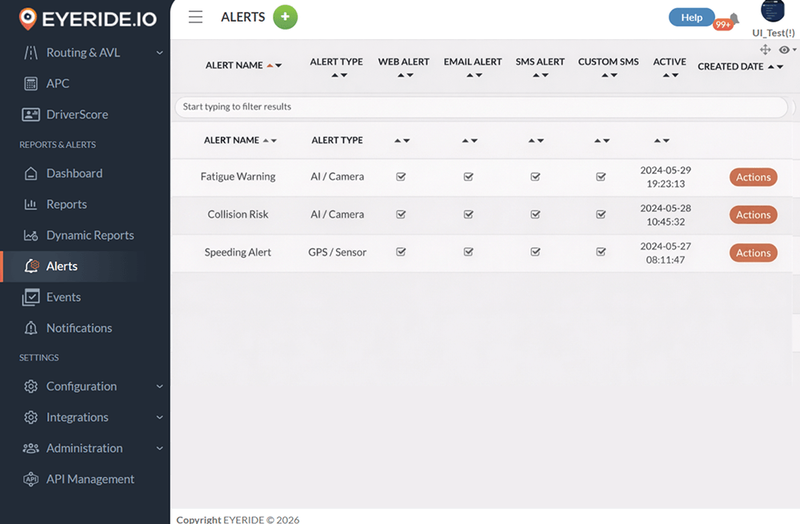Click the blue Help button
This screenshot has height=524, width=800.
click(x=691, y=17)
